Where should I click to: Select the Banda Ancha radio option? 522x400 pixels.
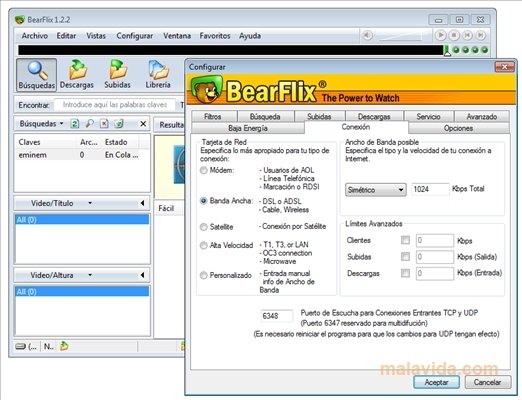coord(203,201)
